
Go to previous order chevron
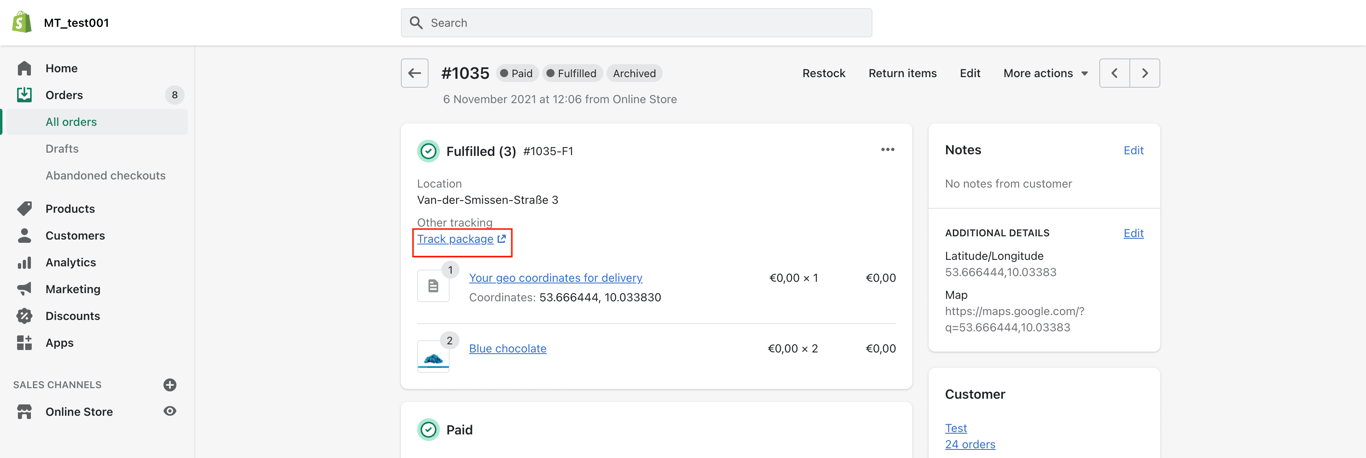[1115, 73]
